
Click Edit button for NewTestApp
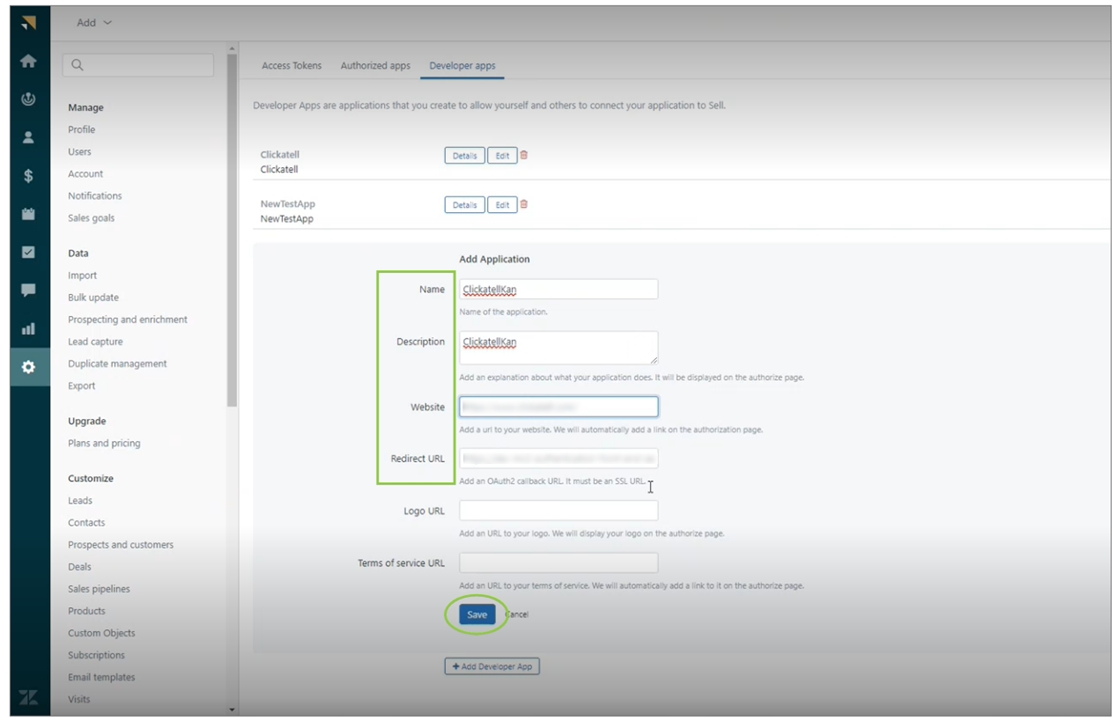tap(502, 205)
